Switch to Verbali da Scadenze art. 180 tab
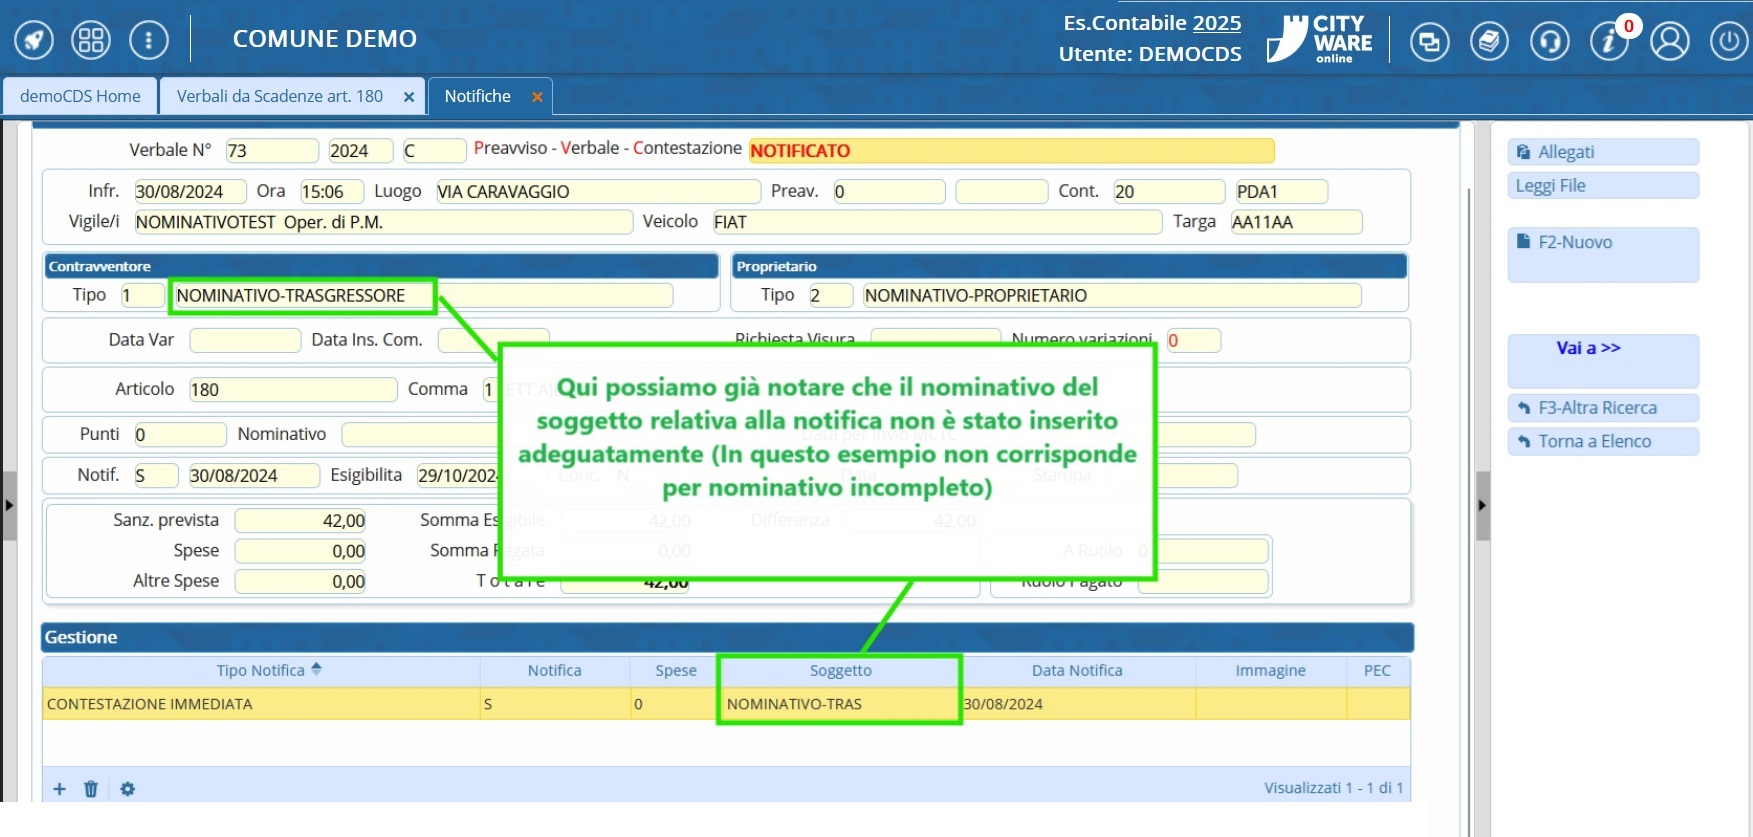 coord(279,96)
